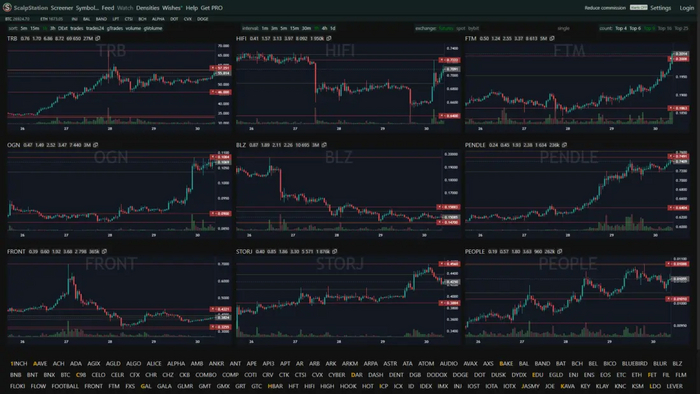
Task: Select spot exchange option
Action: click(460, 28)
